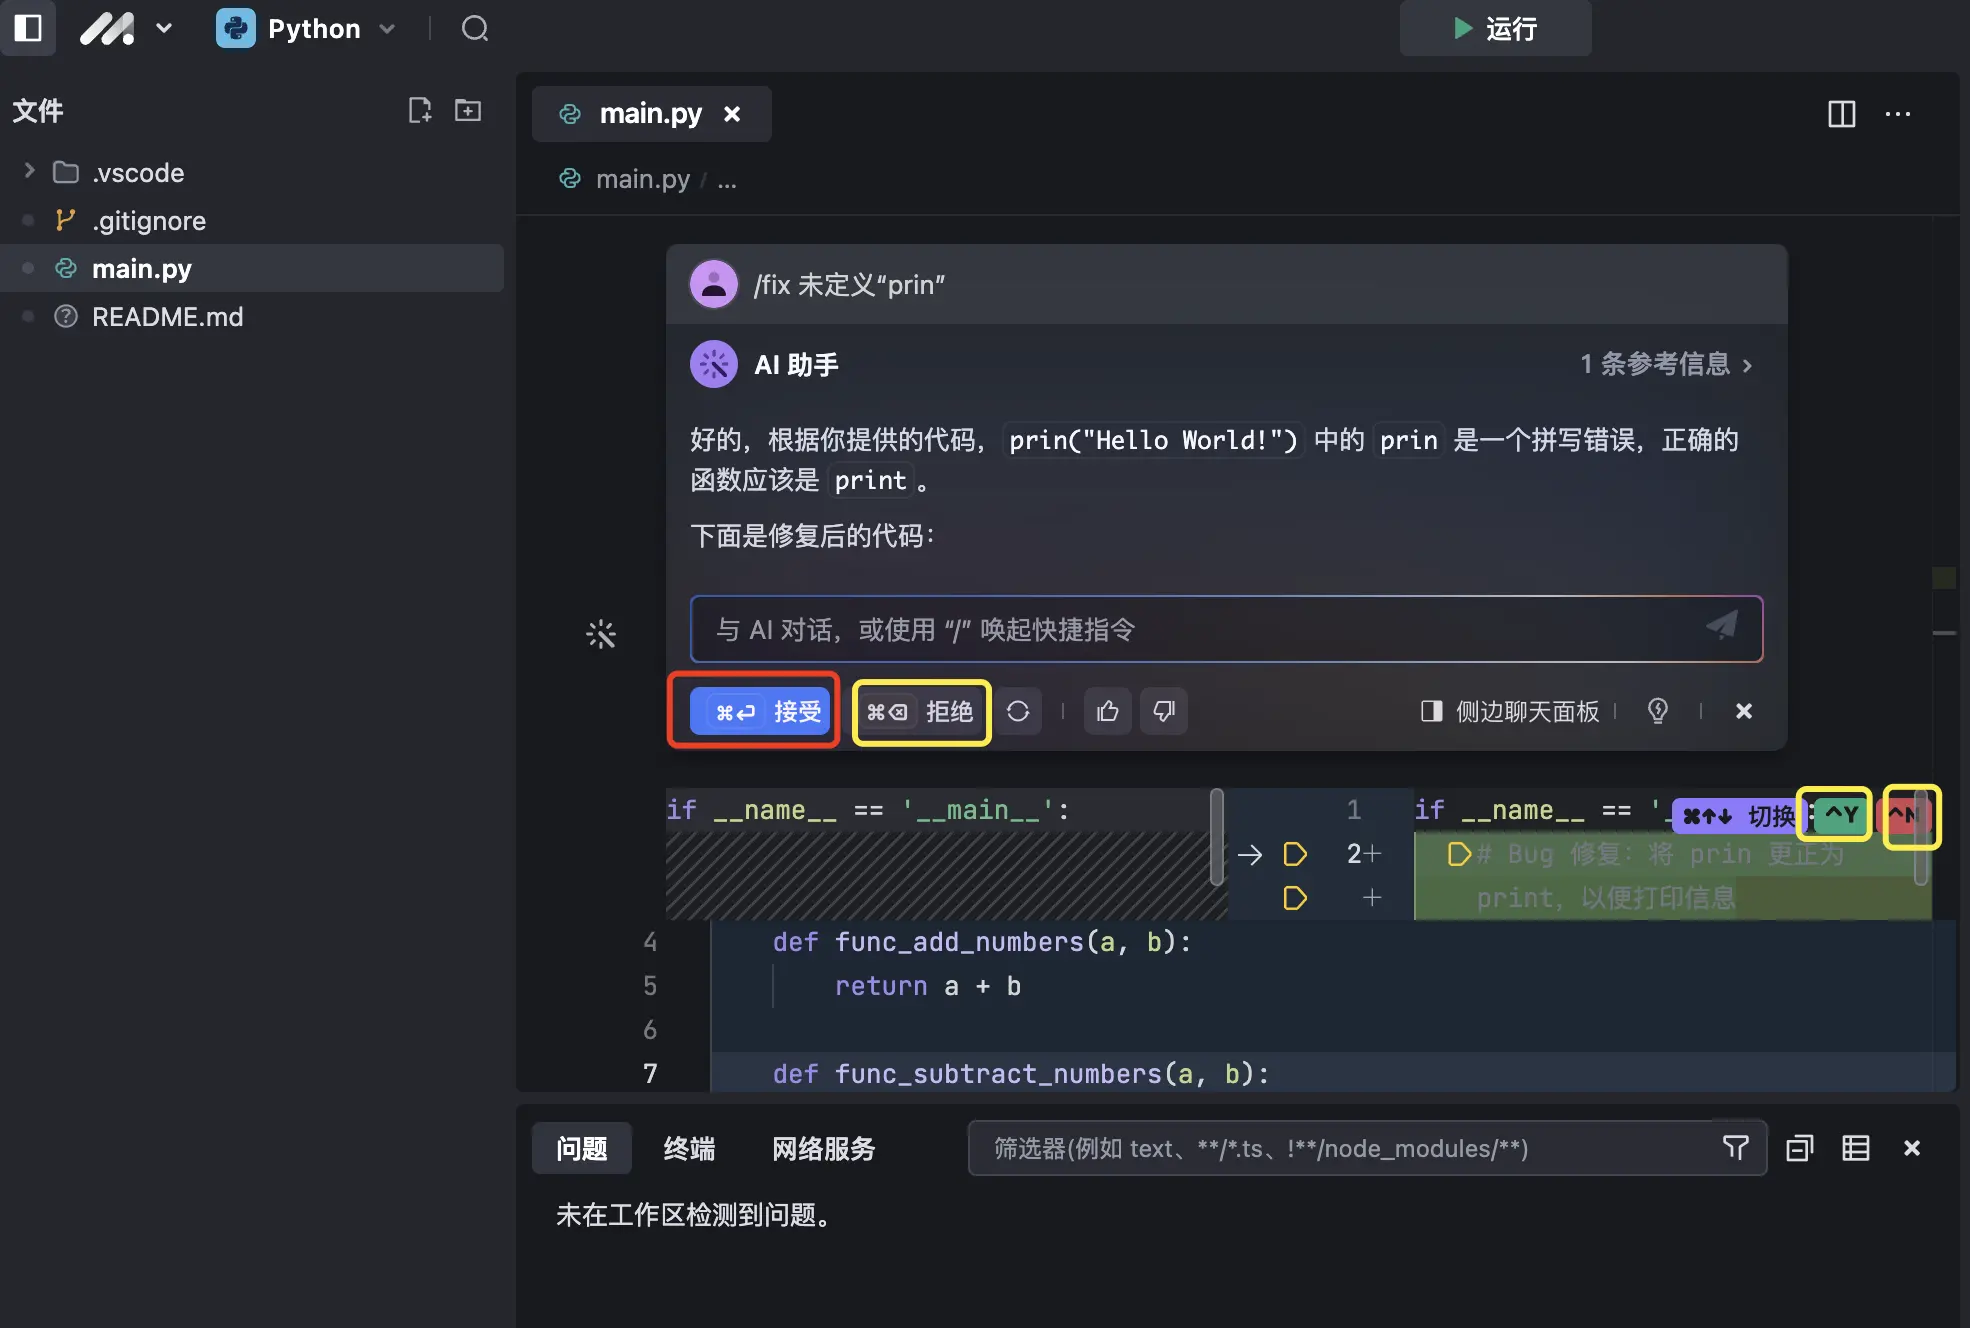This screenshot has width=1970, height=1328.
Task: Regenerate the AI response
Action: (1018, 711)
